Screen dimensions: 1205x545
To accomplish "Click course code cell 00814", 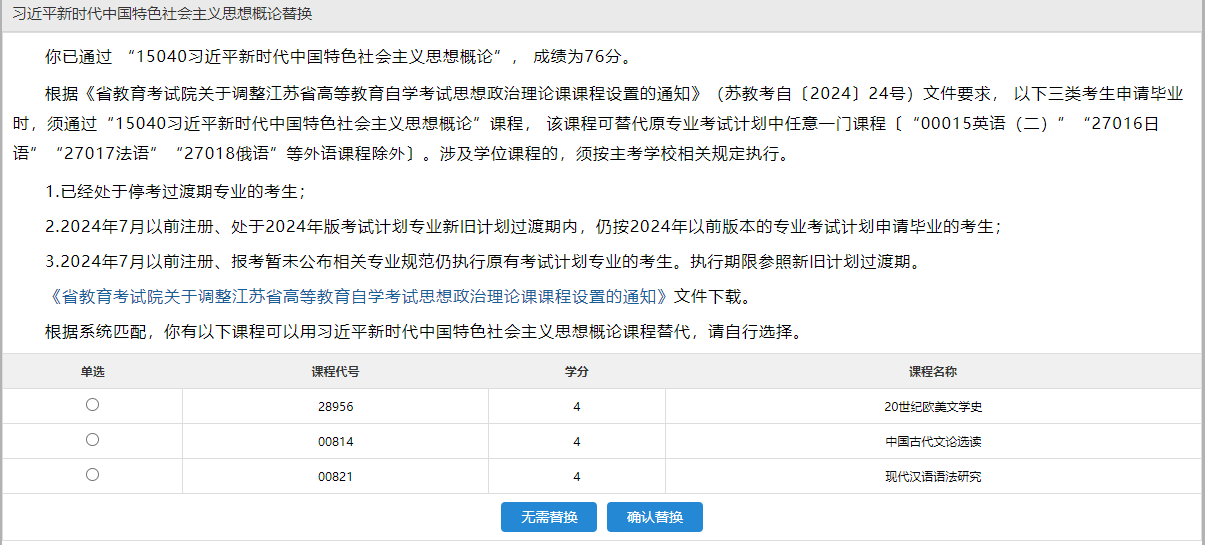I will coord(335,442).
